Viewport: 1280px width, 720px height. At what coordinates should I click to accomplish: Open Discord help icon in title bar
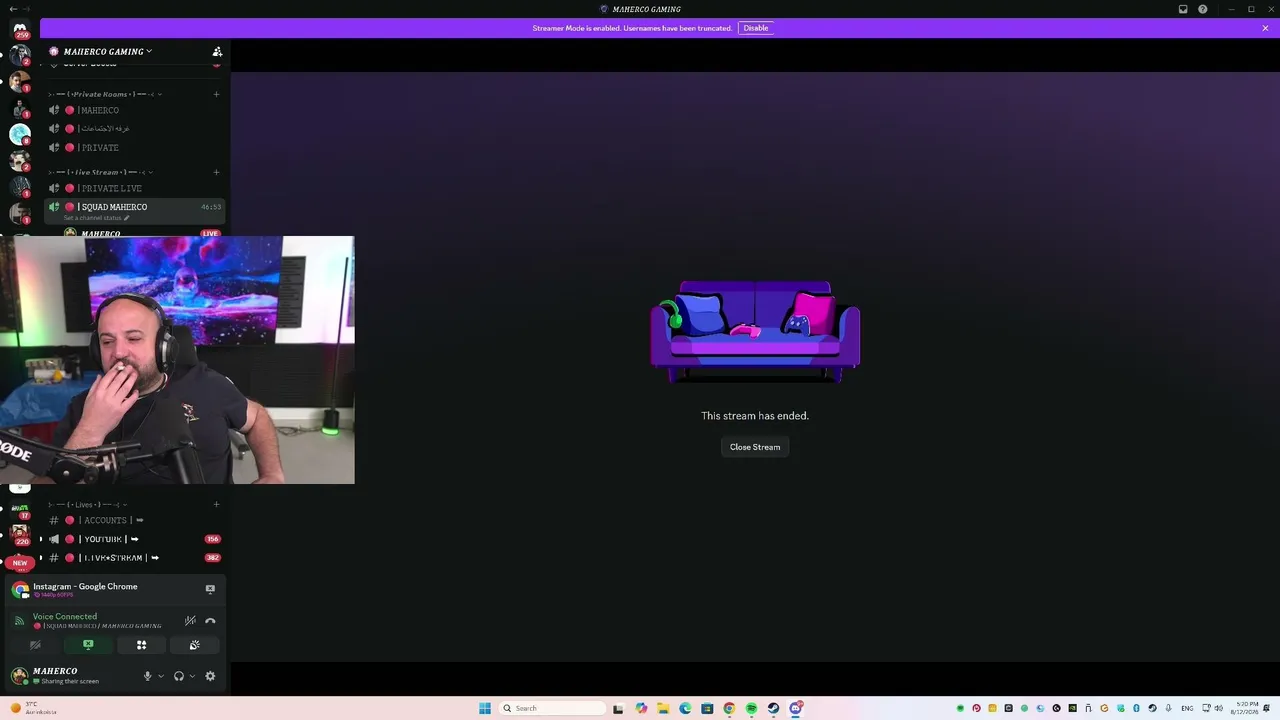click(1203, 9)
